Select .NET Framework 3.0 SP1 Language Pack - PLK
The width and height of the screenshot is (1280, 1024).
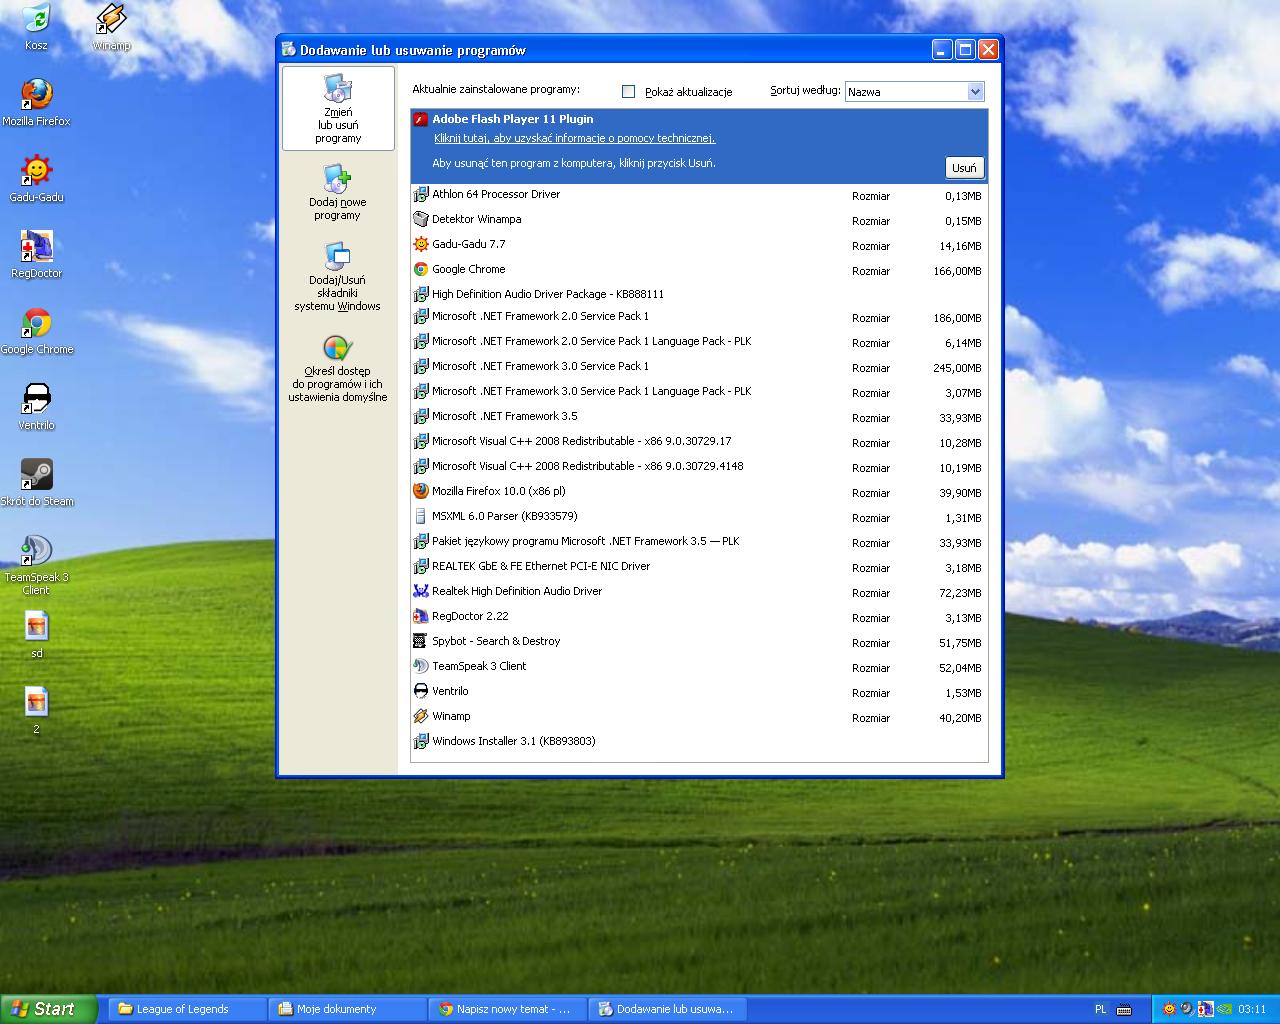tap(699, 392)
